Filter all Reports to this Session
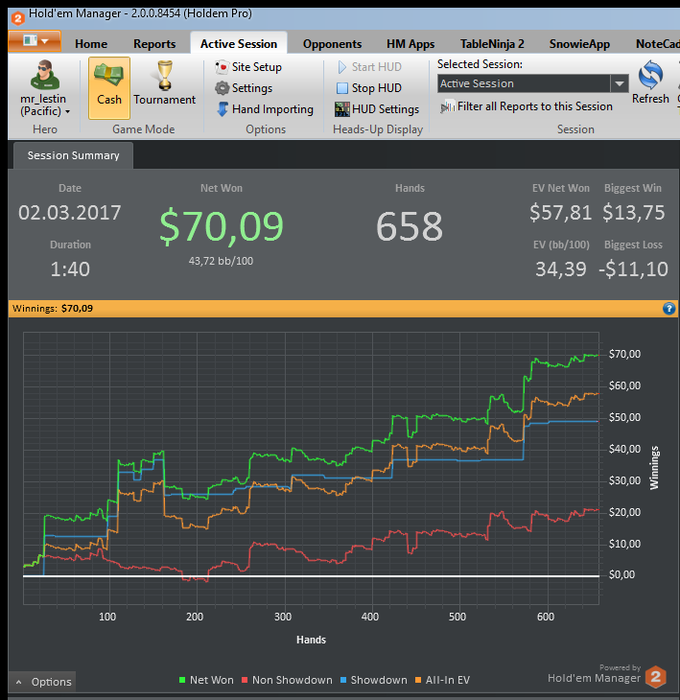The height and width of the screenshot is (700, 680). click(526, 107)
